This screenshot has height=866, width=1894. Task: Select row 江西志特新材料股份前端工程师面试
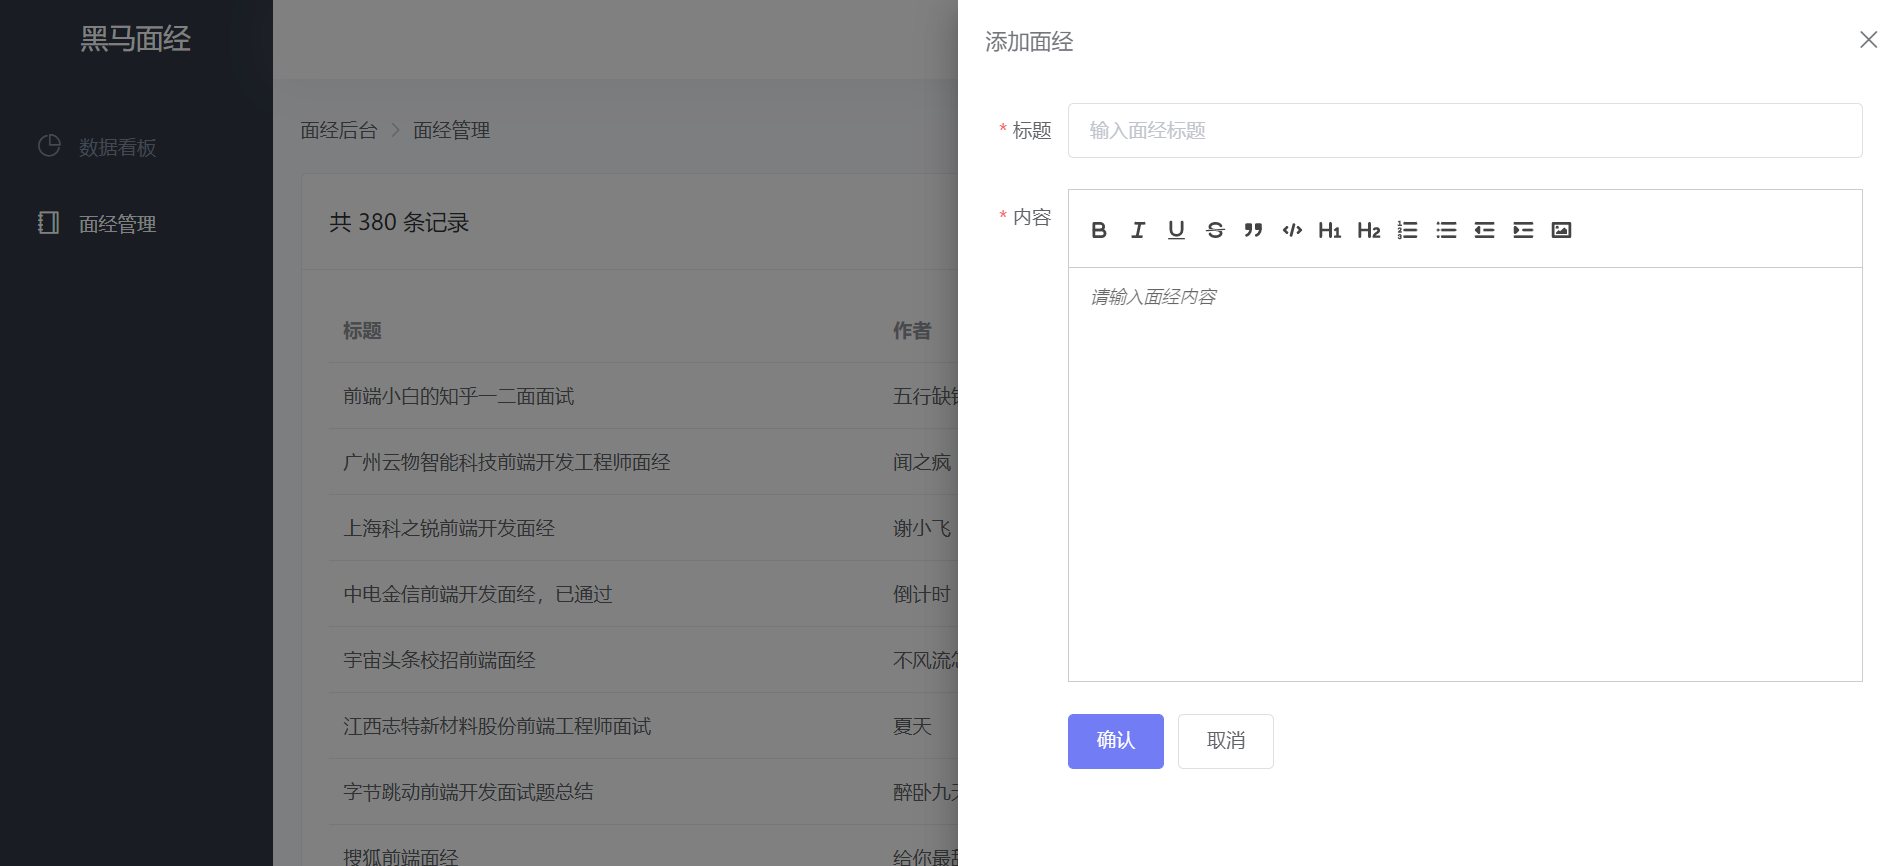(x=643, y=726)
